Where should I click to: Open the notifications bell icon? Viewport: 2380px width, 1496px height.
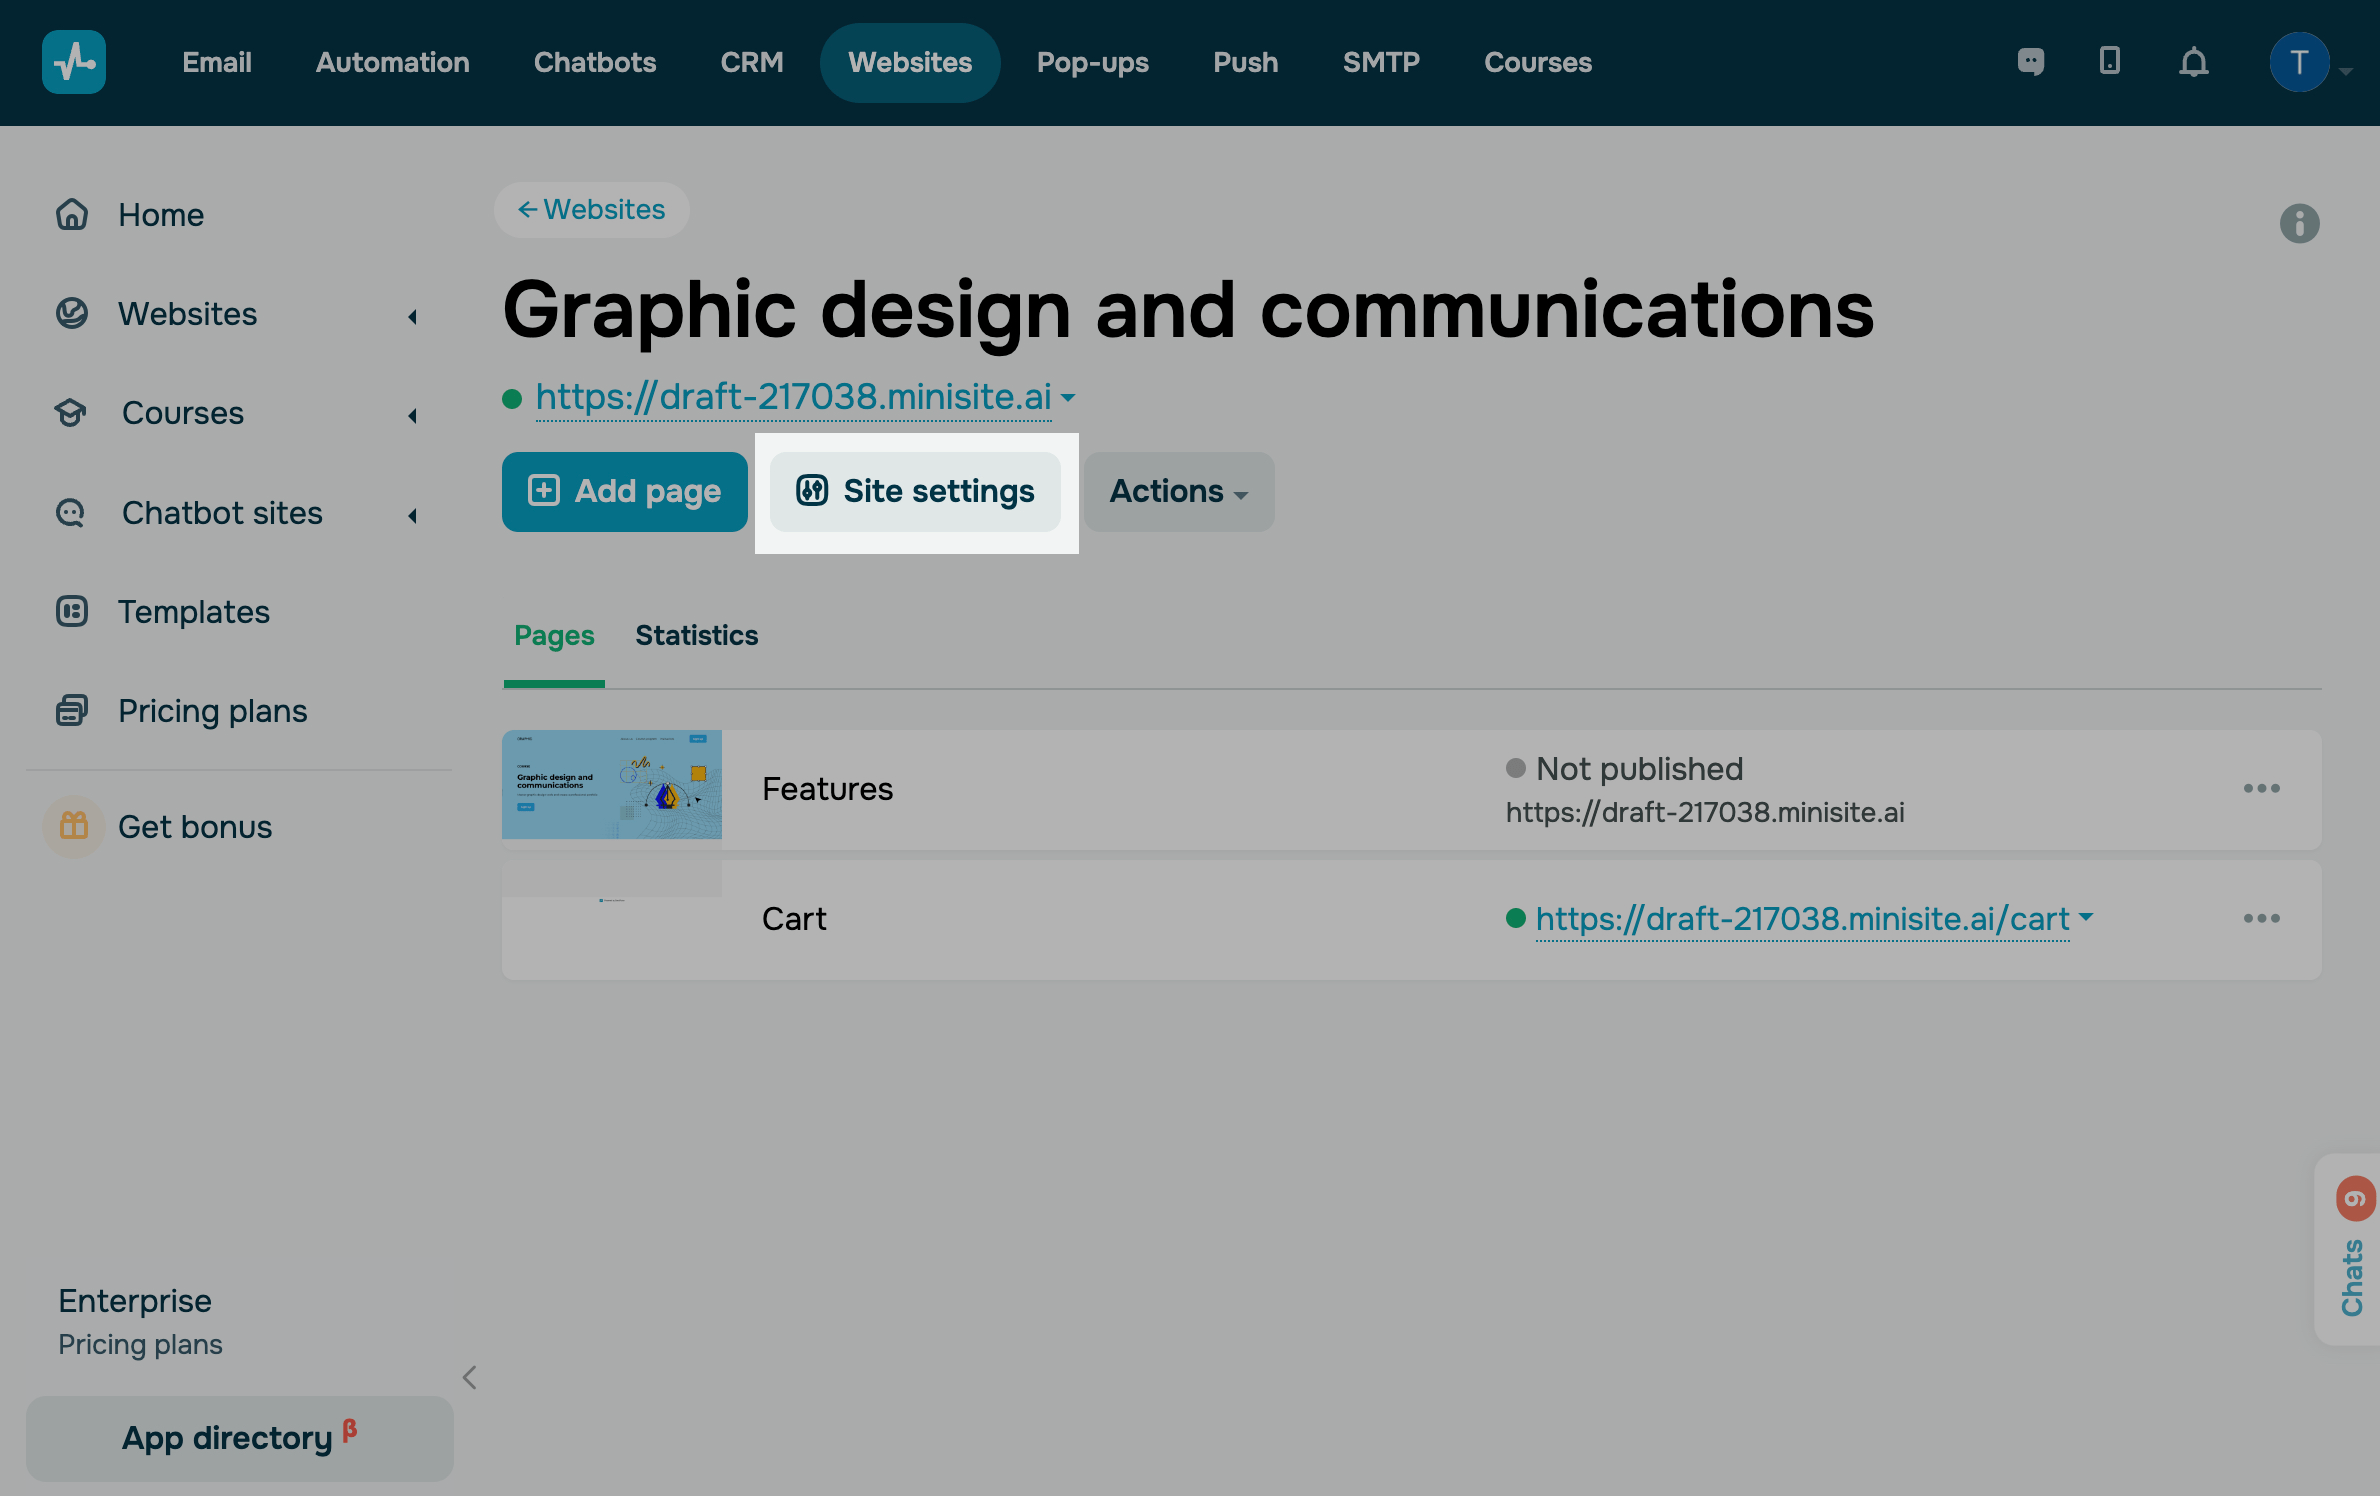click(2193, 63)
